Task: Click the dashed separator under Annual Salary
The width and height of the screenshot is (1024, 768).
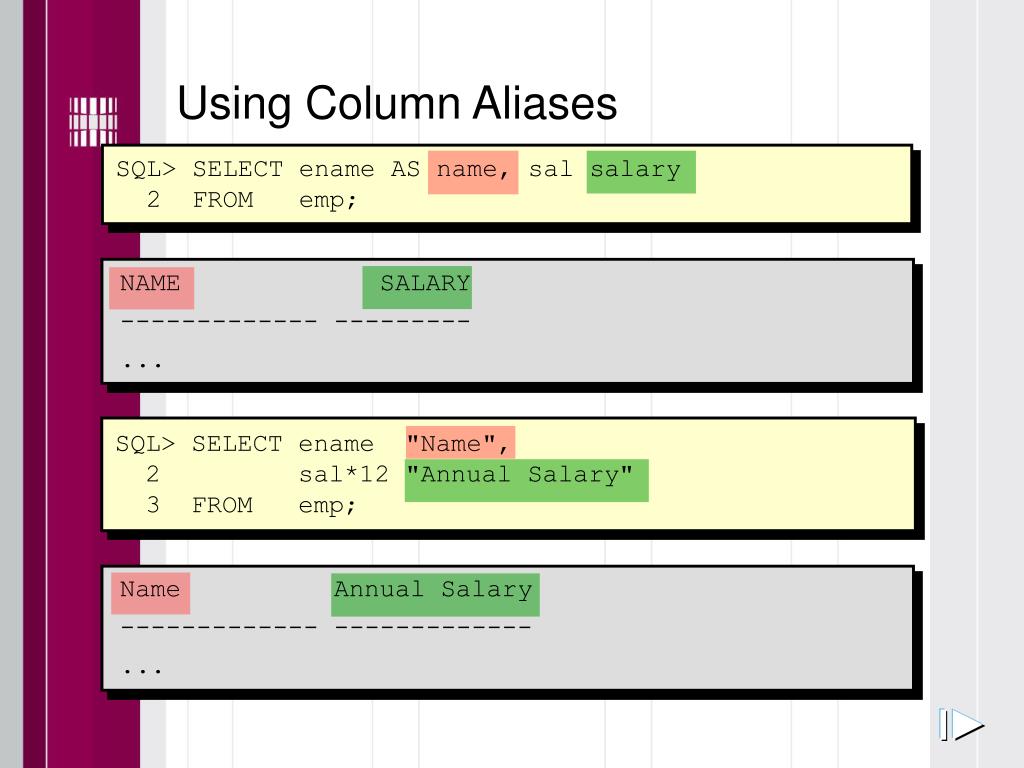Action: click(433, 627)
